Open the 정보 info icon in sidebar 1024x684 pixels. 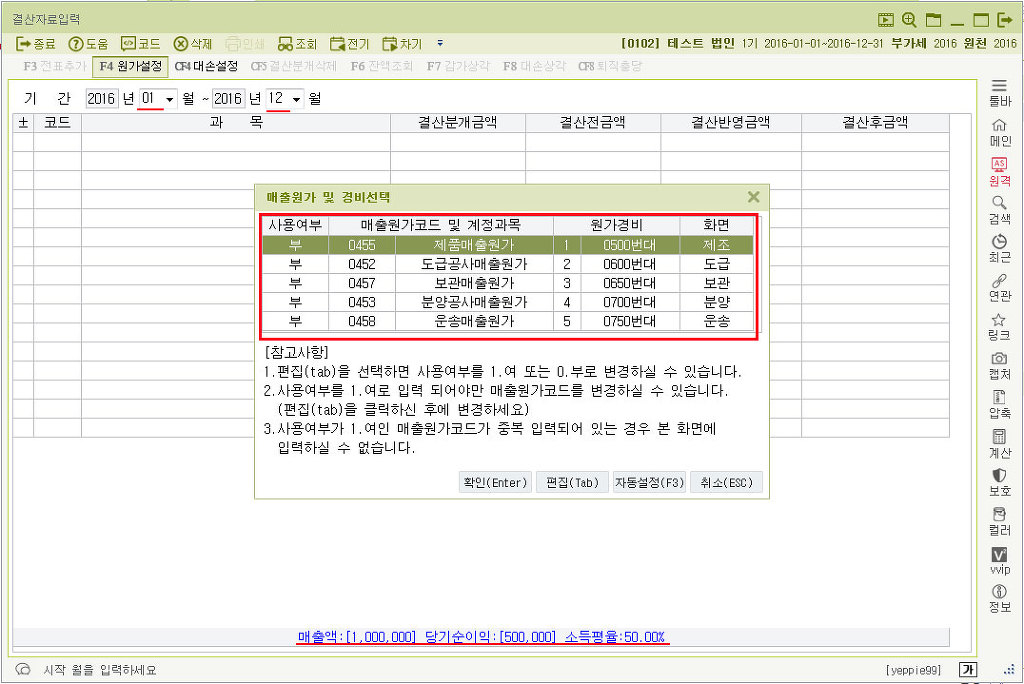click(x=999, y=598)
